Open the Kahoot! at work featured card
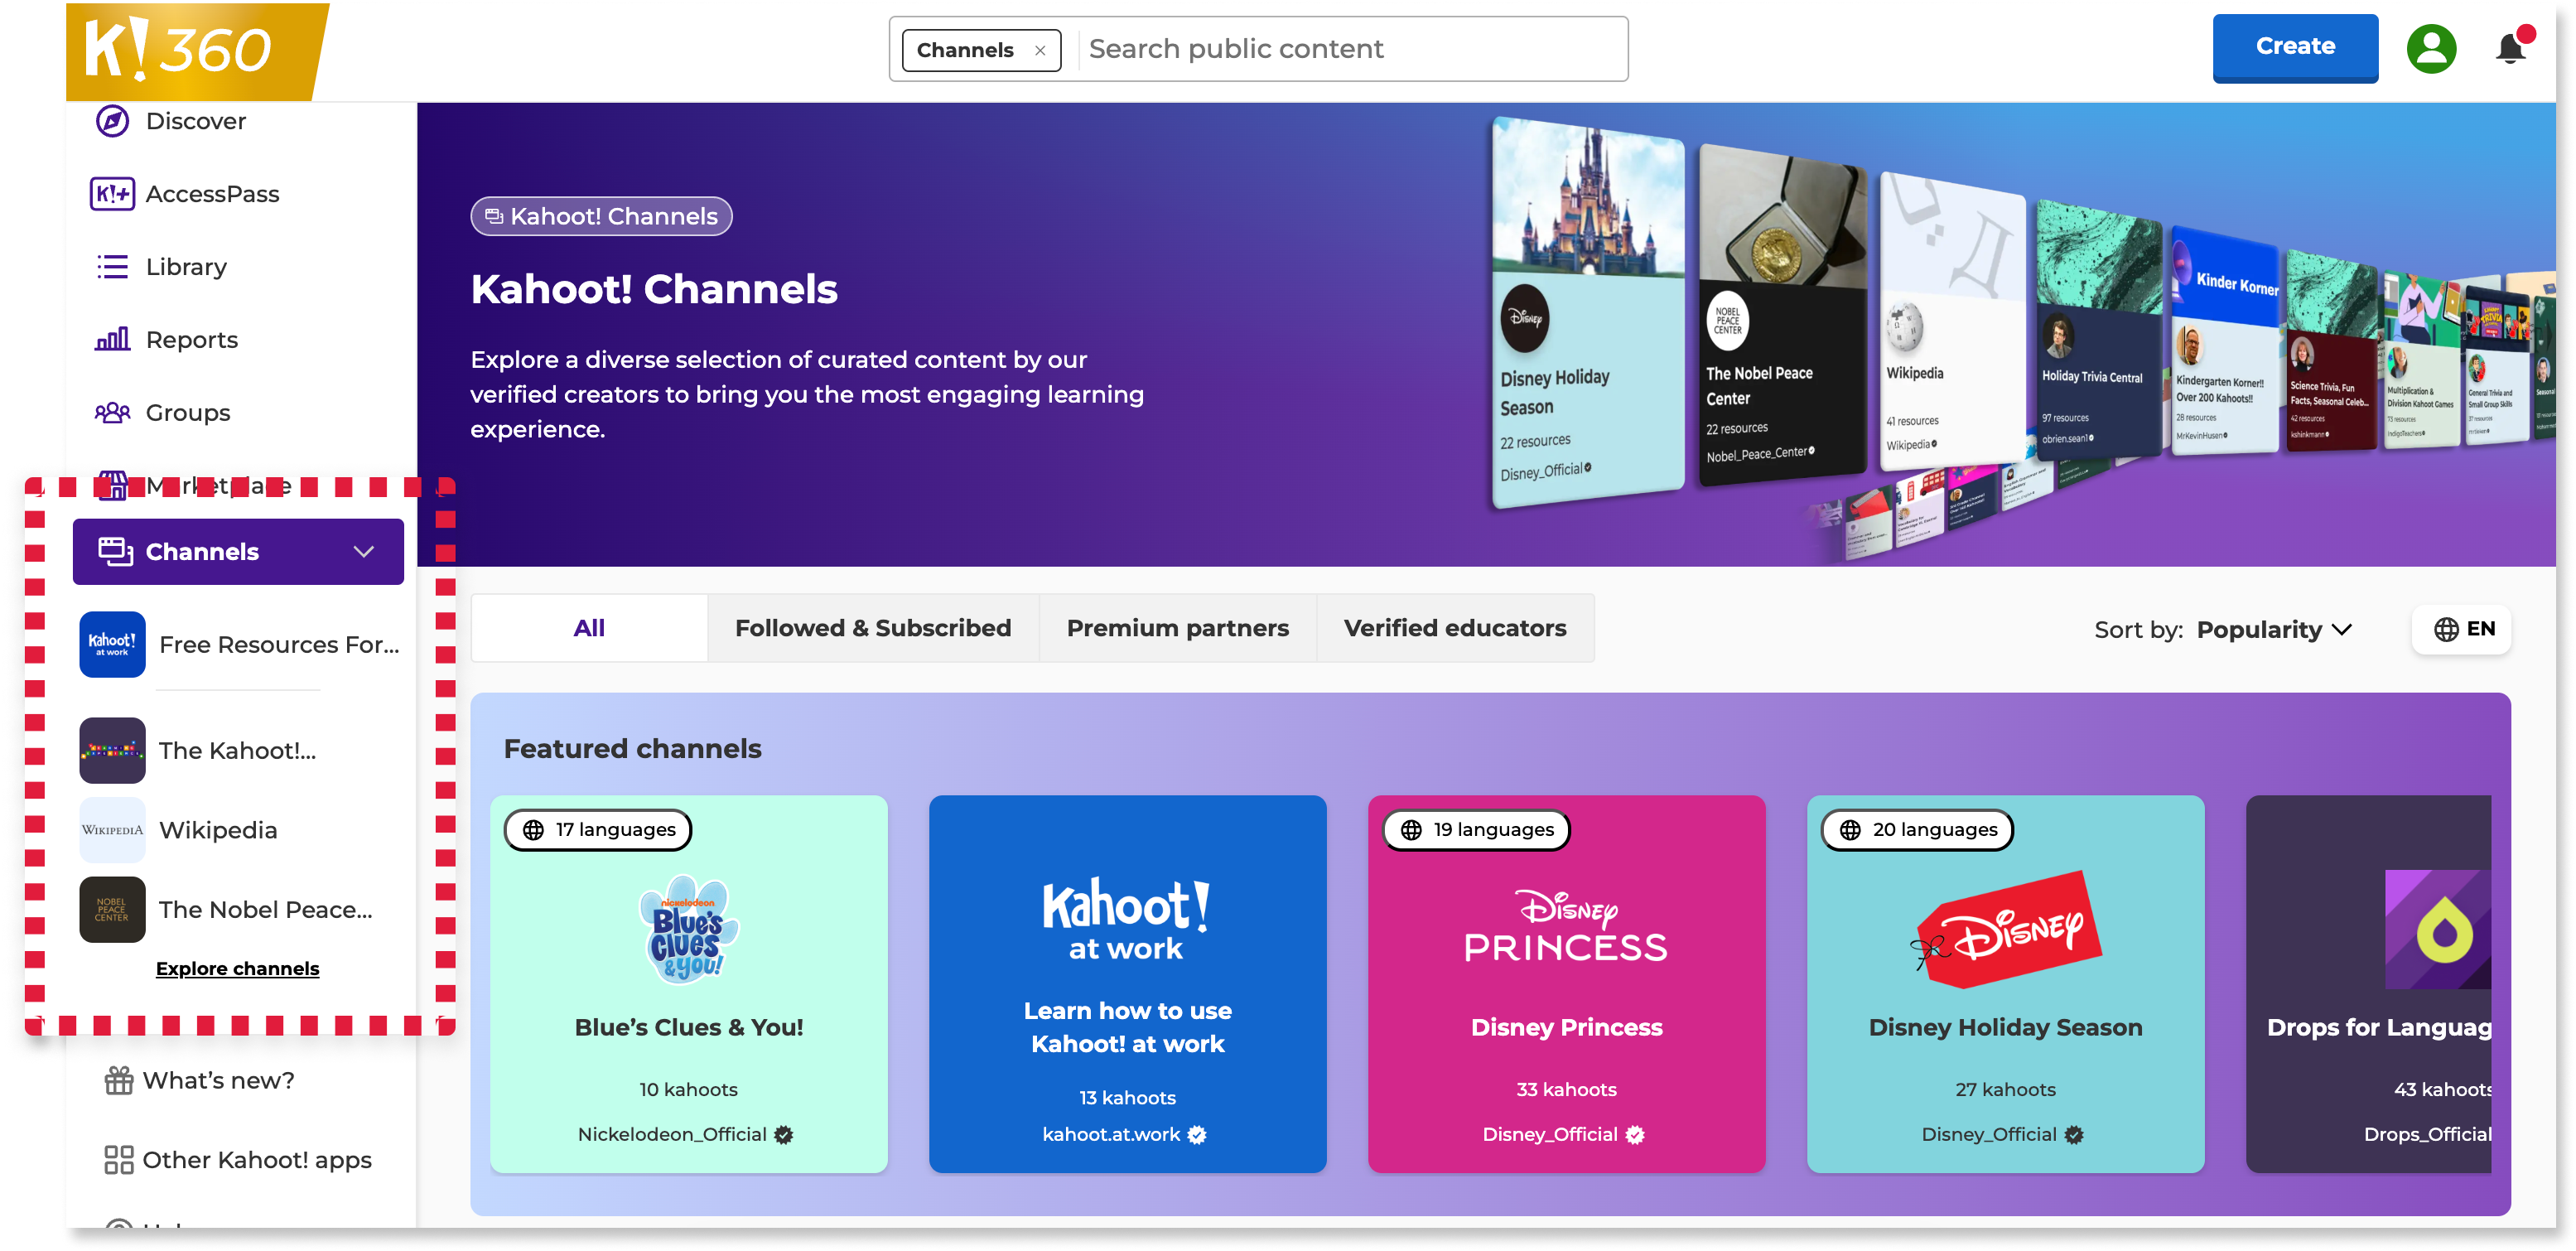 (x=1128, y=984)
